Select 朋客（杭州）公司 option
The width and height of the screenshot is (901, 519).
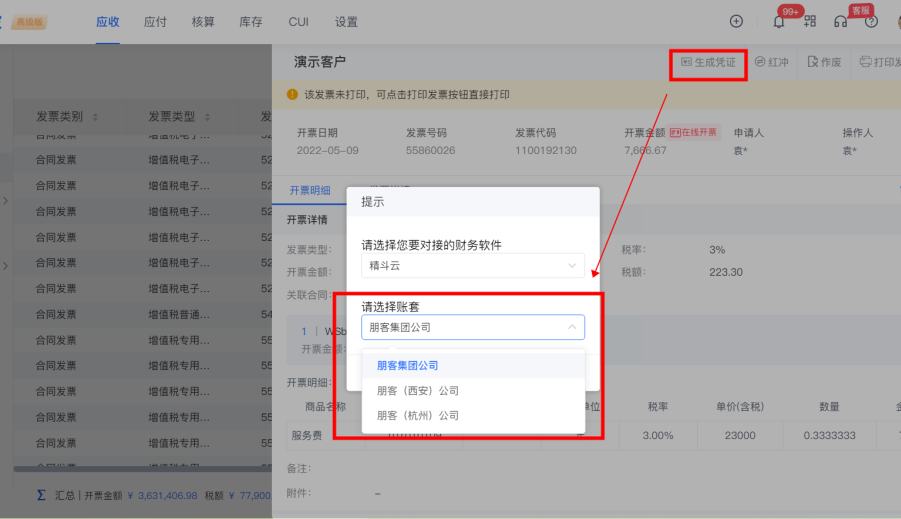(473, 416)
